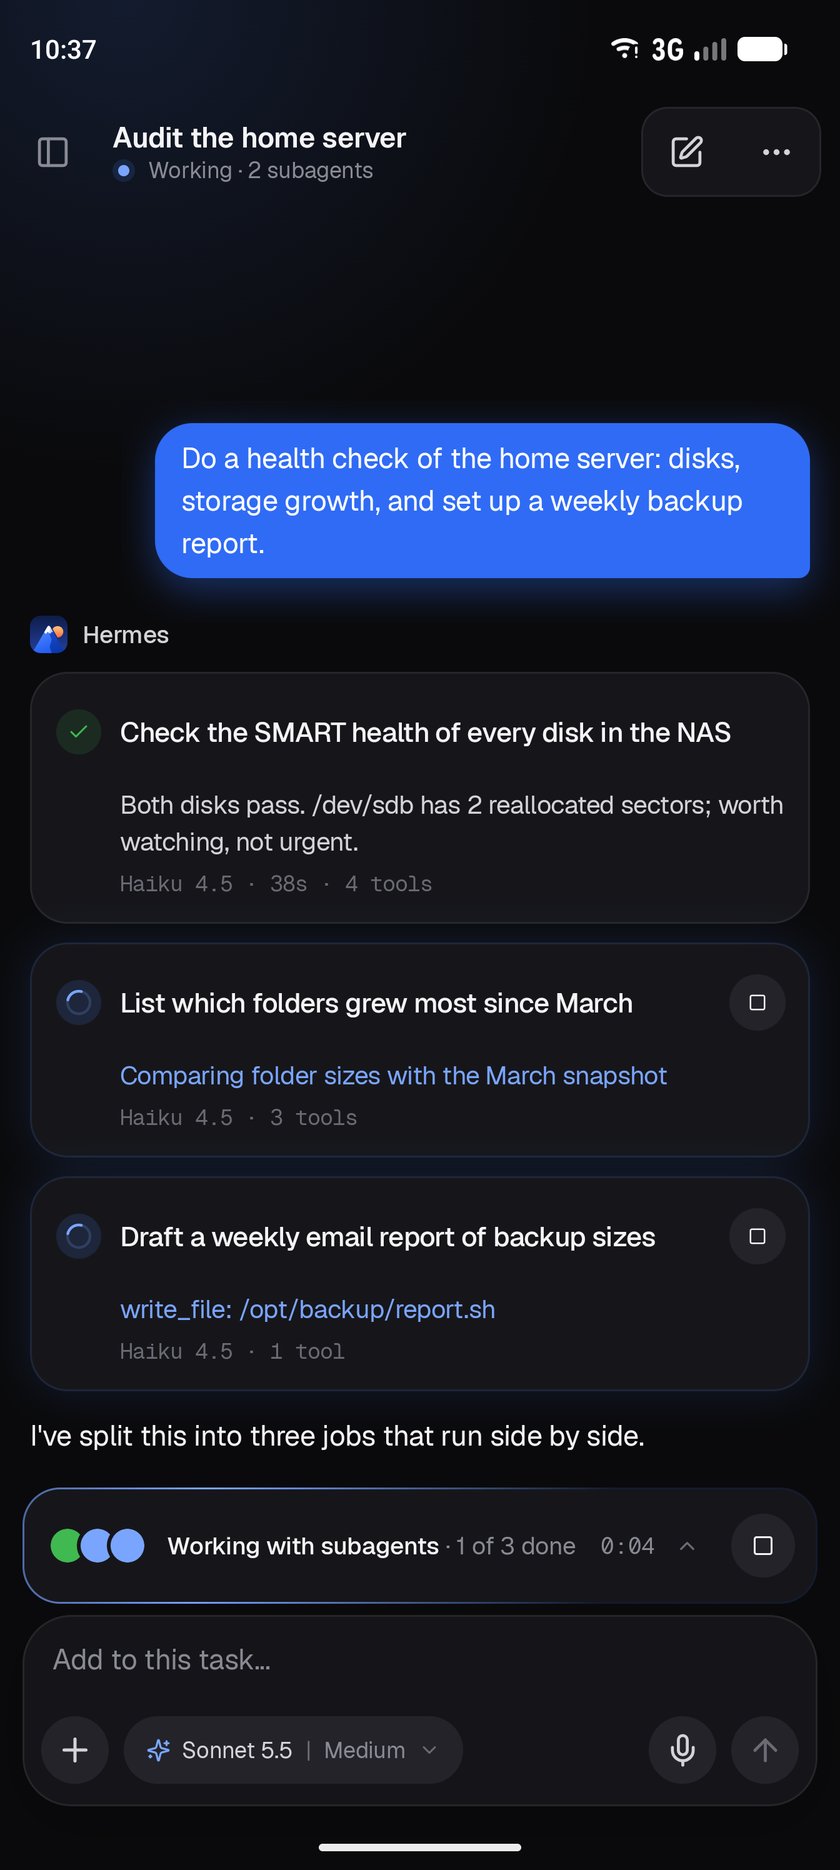Open the three-dot more options menu
The image size is (840, 1870).
(776, 152)
